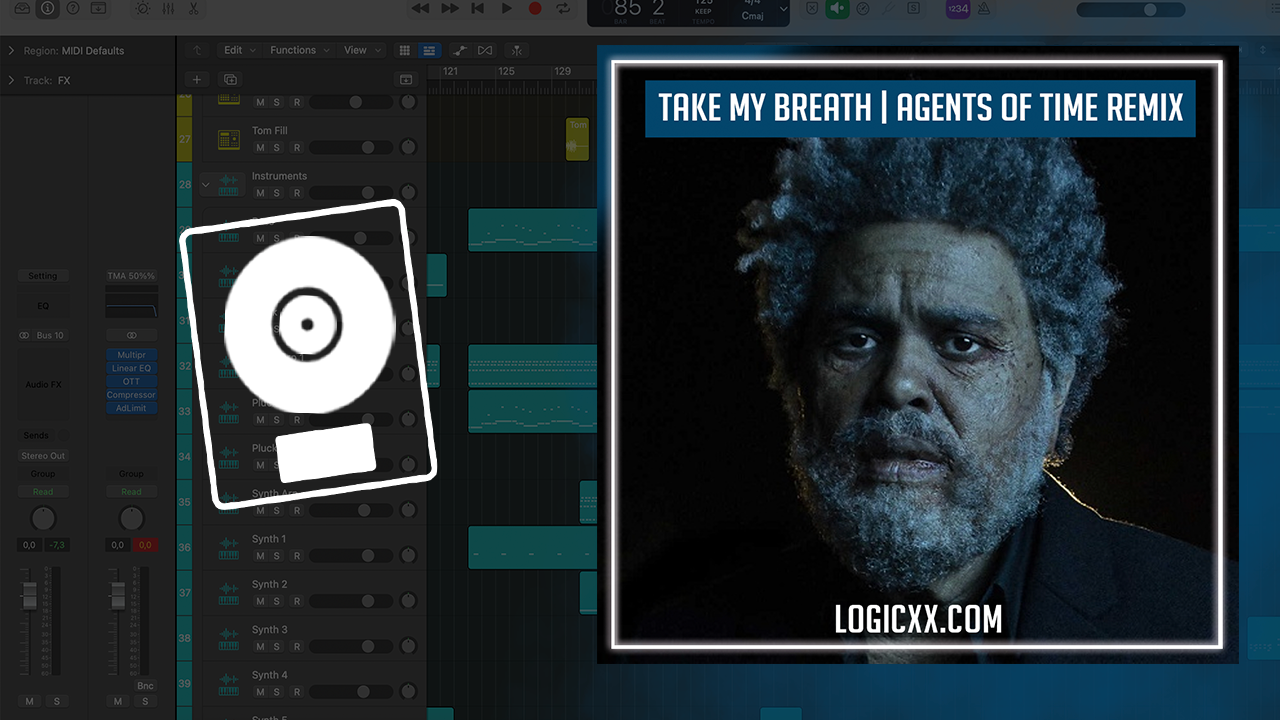
Task: Enable the purple count-in button
Action: pos(957,8)
